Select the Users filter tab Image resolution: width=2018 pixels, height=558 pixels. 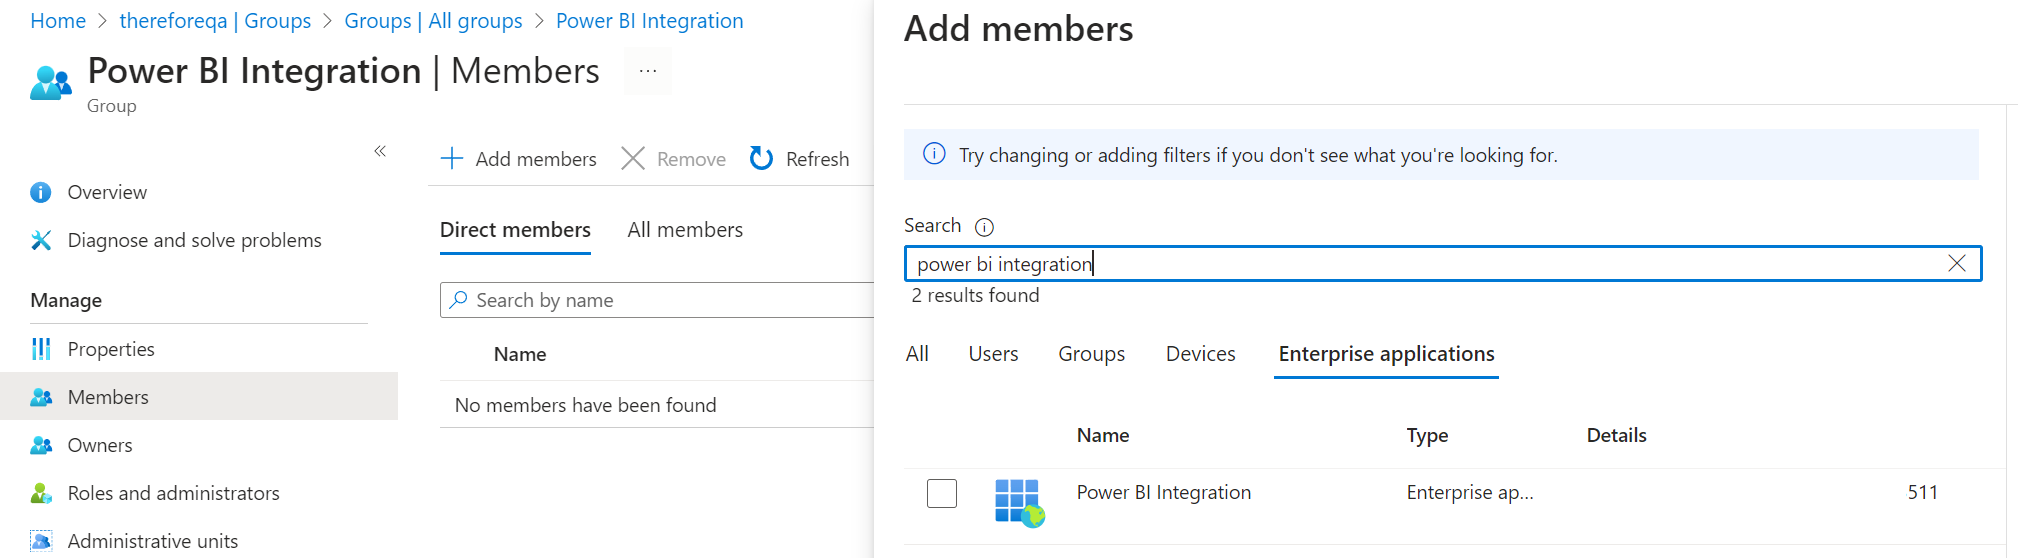pos(993,354)
